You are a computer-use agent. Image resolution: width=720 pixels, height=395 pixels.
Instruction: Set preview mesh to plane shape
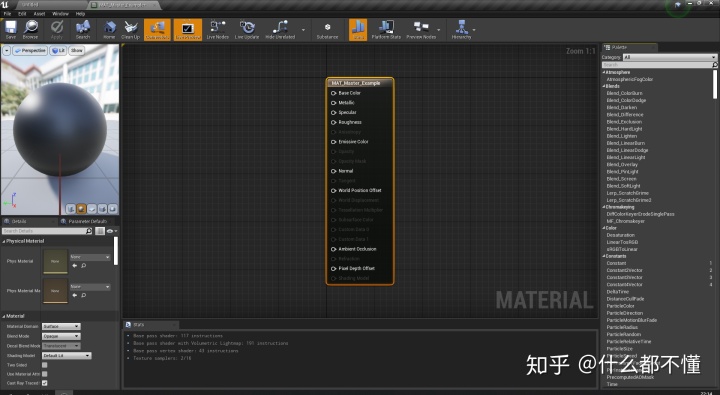(92, 209)
